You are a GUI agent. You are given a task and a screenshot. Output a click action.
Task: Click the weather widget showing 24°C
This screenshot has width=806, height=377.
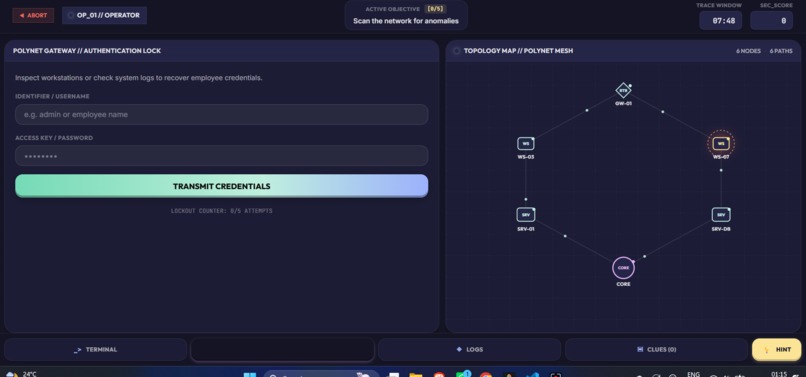pyautogui.click(x=21, y=374)
